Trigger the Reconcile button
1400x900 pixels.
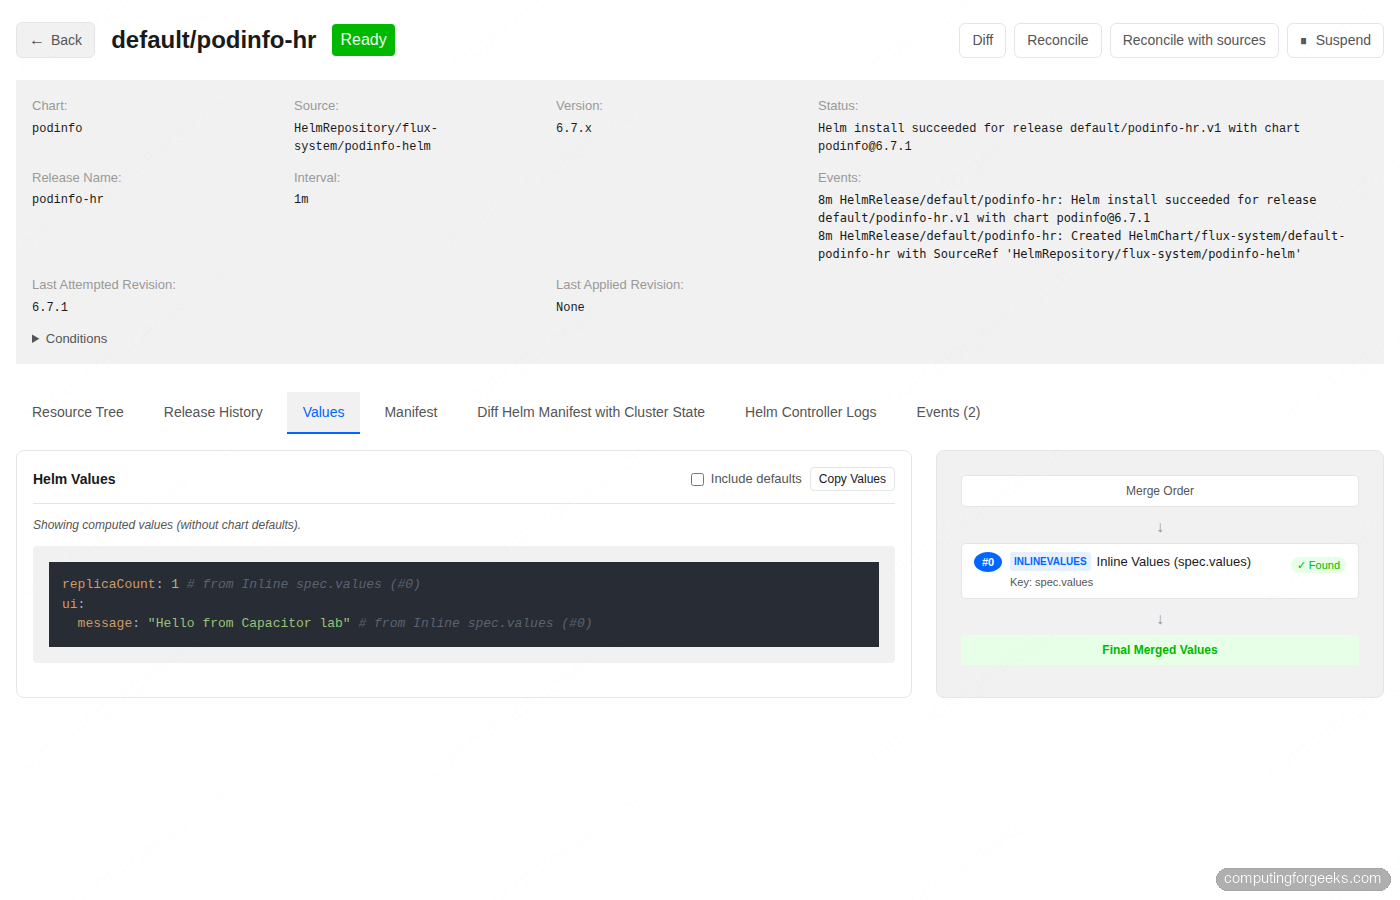[x=1057, y=40]
